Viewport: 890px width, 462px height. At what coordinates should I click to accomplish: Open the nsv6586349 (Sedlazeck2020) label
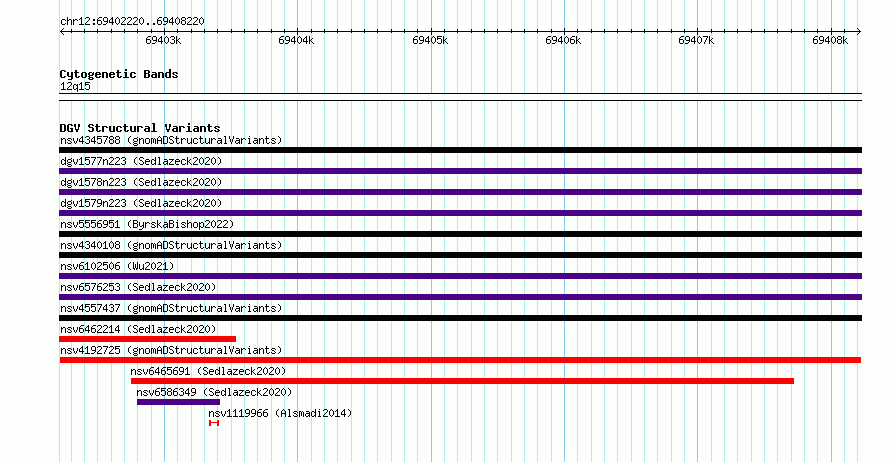click(214, 392)
